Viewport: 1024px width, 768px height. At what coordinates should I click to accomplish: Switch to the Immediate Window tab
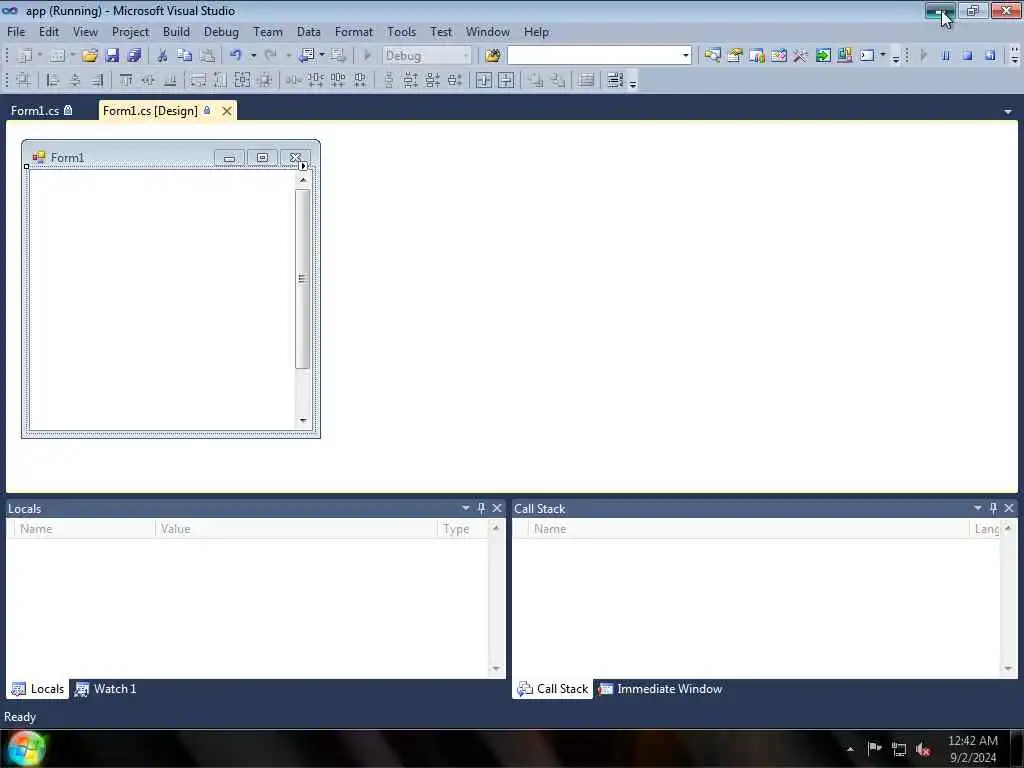click(x=660, y=688)
